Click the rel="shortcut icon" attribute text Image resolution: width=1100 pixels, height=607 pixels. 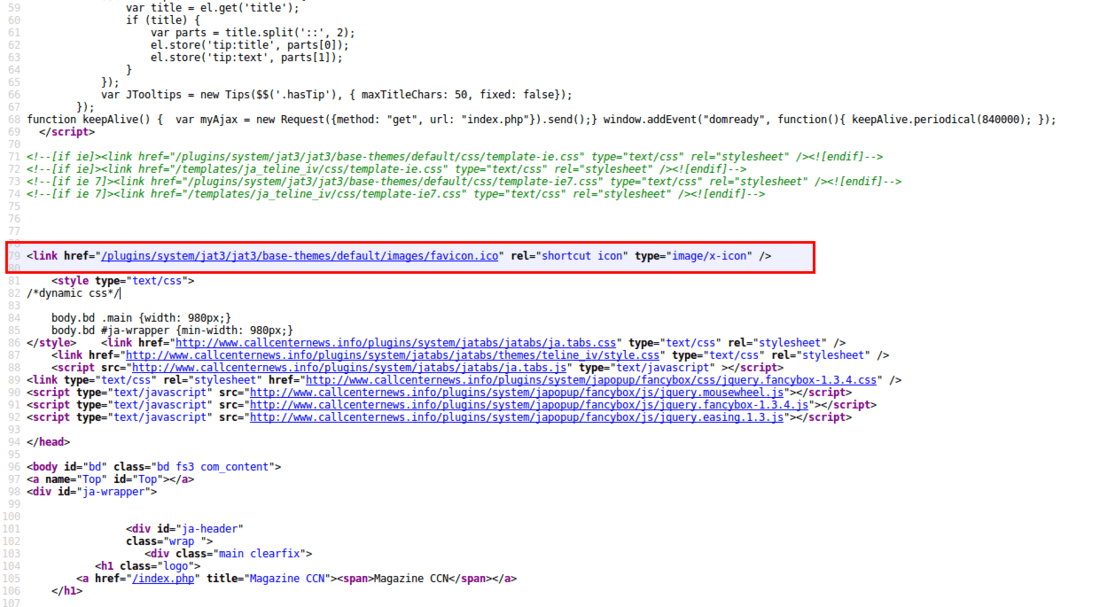pos(570,256)
